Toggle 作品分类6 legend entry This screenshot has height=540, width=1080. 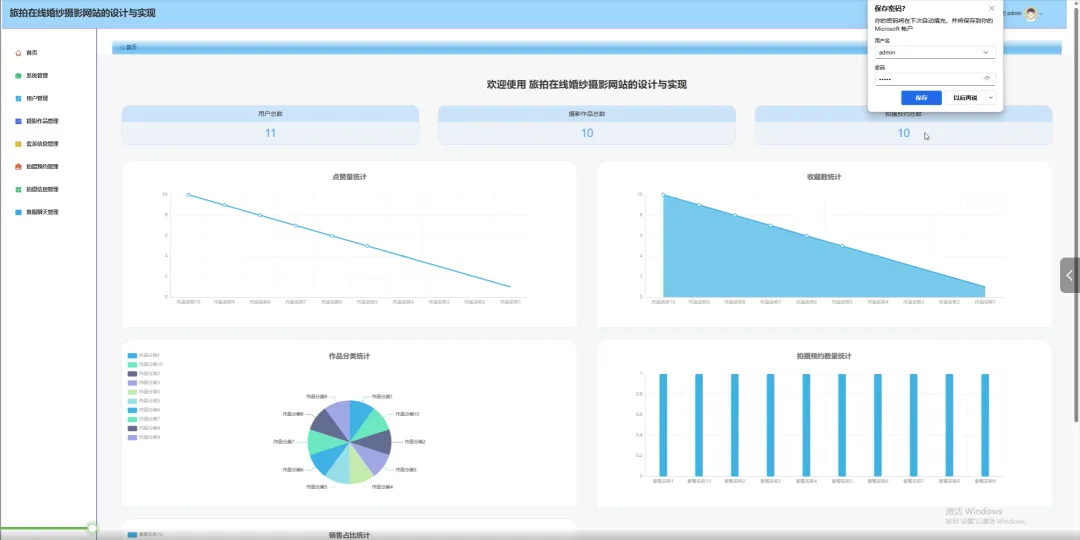144,410
